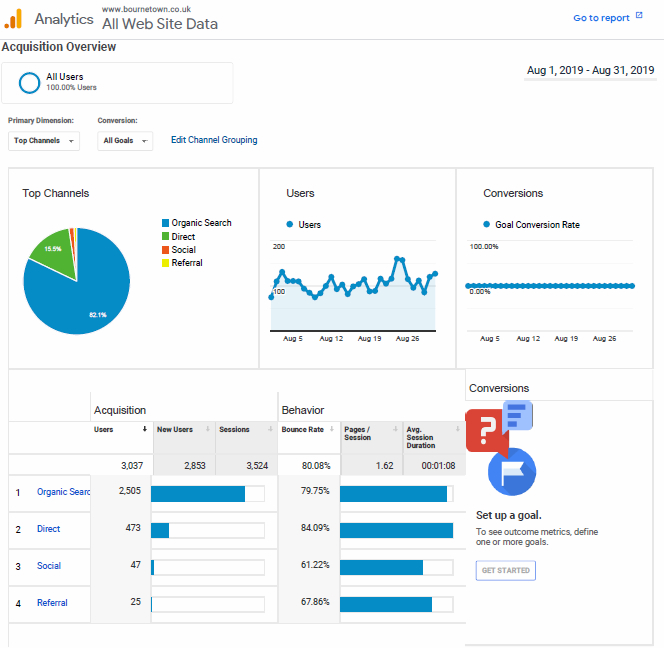Click the Conversions table section header
Image resolution: width=664 pixels, height=648 pixels.
coord(499,388)
